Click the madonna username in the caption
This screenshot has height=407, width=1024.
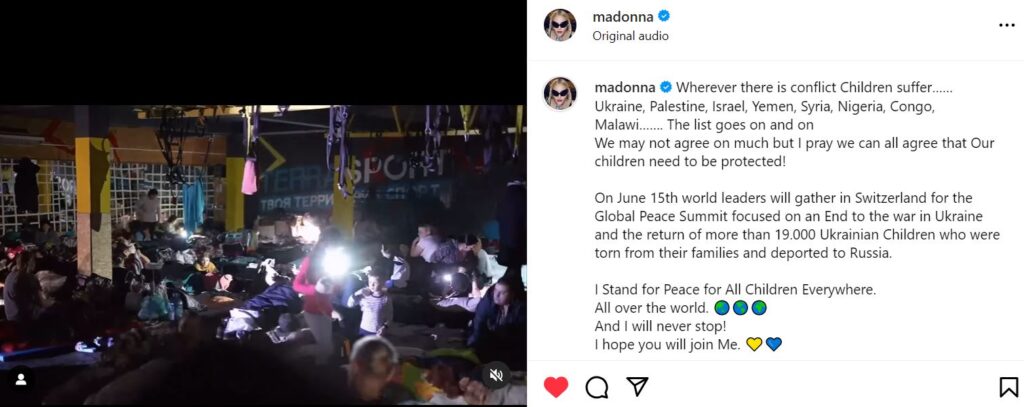(624, 87)
